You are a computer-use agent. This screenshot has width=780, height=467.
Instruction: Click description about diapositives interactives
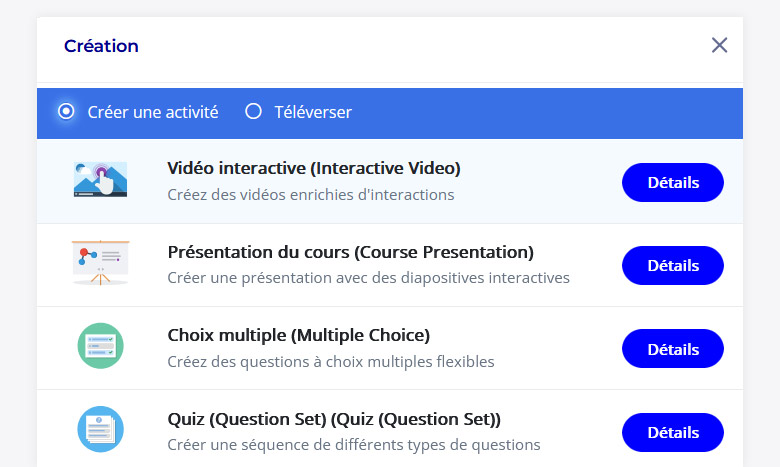369,278
